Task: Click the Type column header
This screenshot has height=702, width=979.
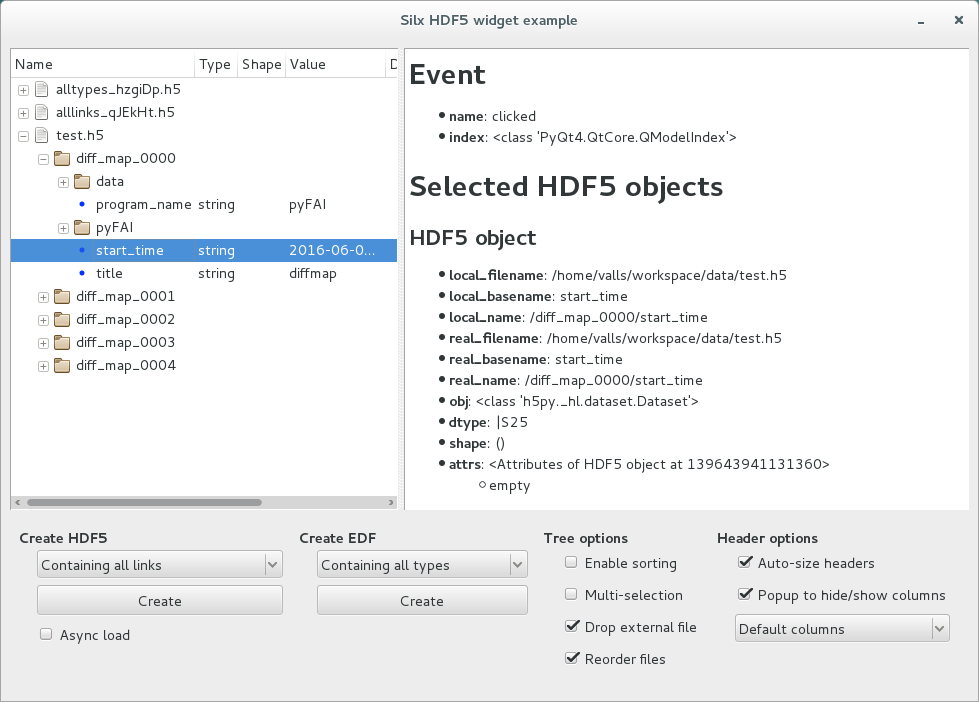Action: pyautogui.click(x=215, y=65)
